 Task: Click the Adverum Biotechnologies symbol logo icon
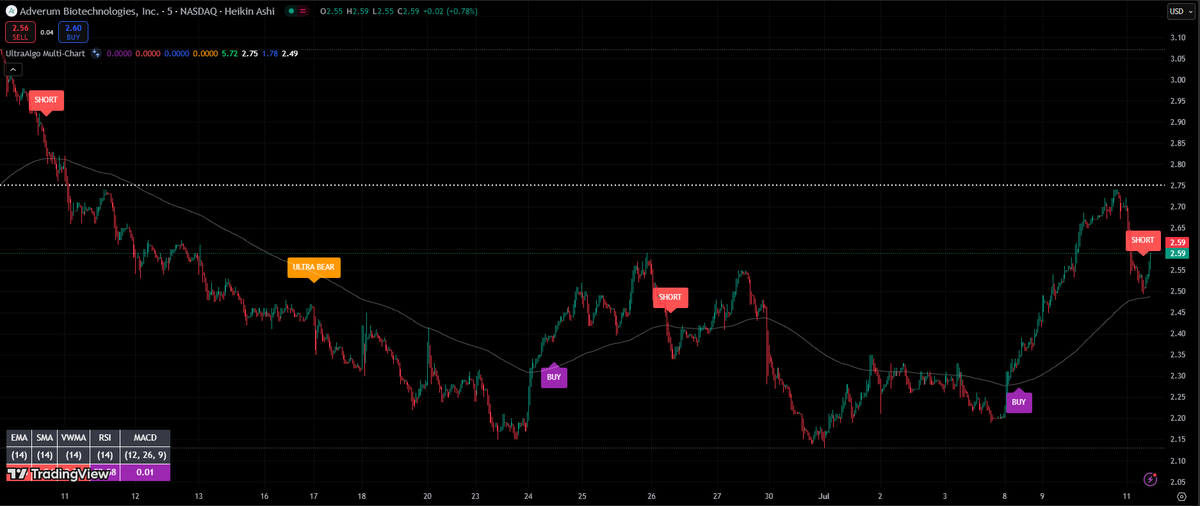11,10
